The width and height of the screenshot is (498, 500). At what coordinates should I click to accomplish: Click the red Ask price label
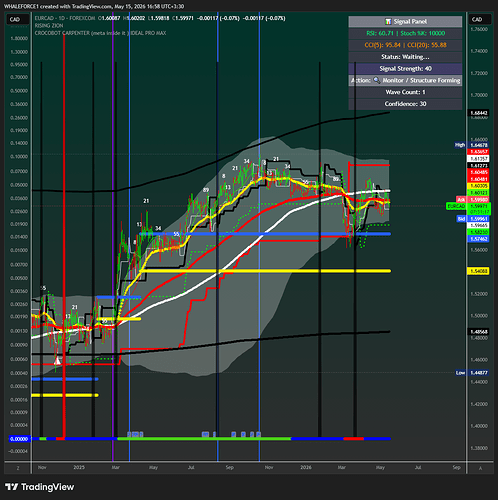(x=461, y=200)
